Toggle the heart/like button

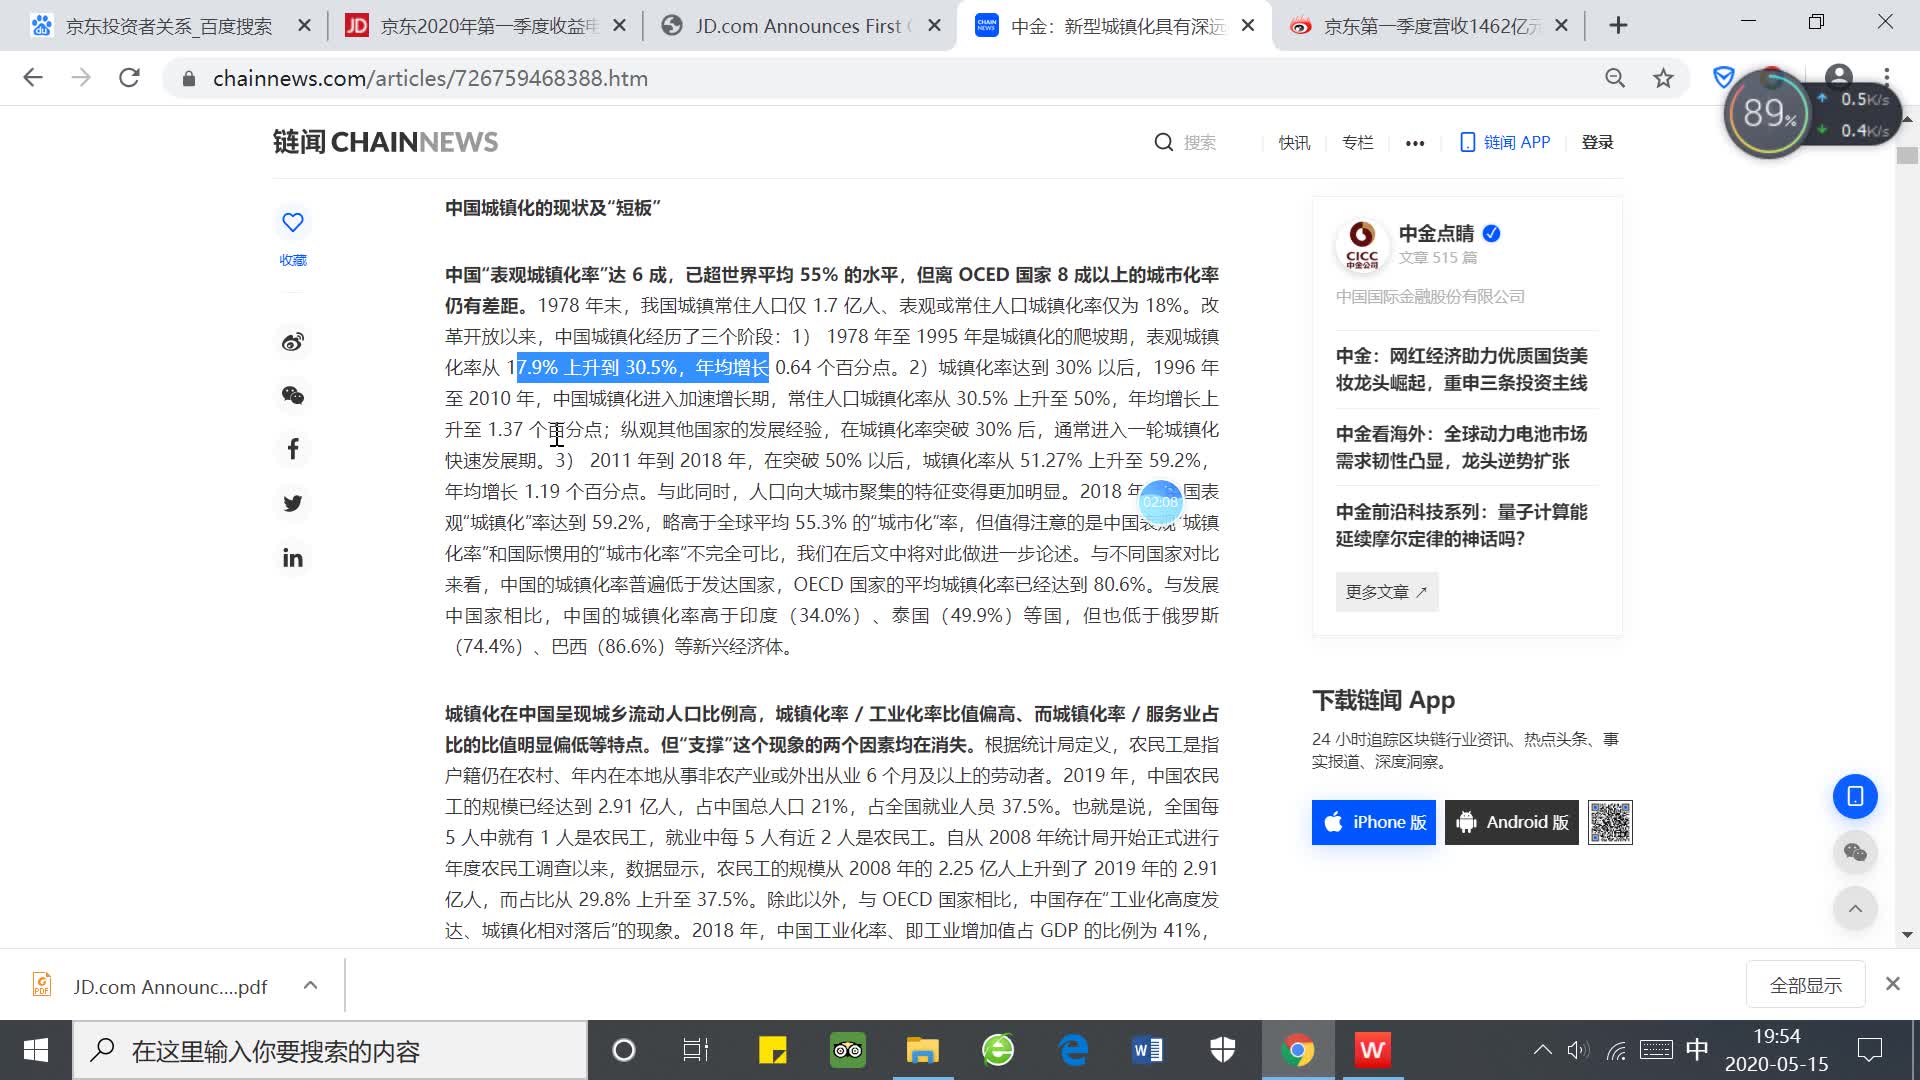coord(293,222)
